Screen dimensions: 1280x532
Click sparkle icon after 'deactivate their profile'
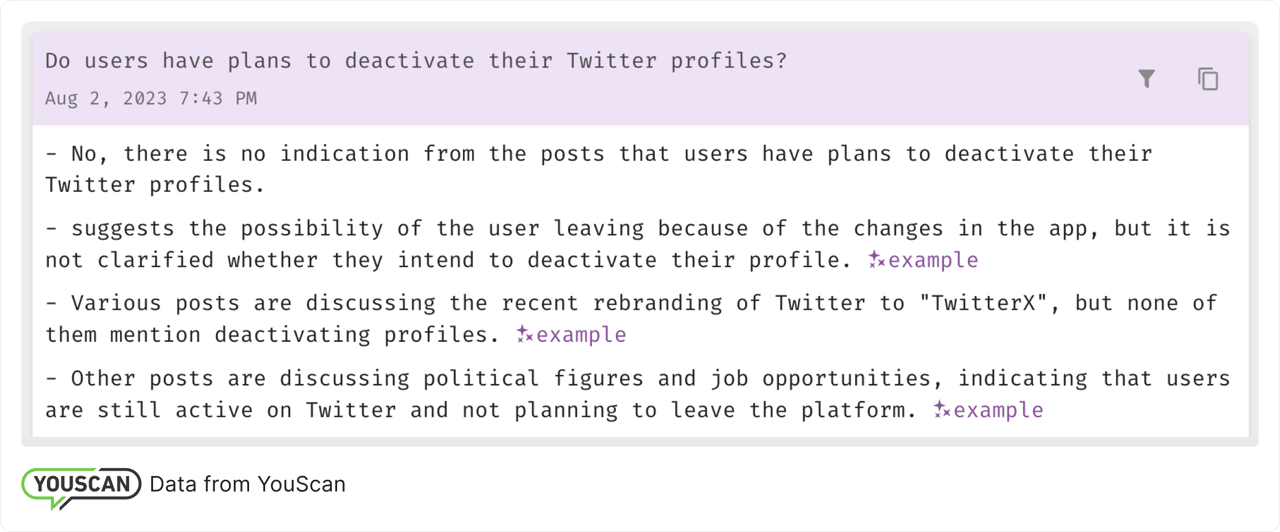pos(877,260)
